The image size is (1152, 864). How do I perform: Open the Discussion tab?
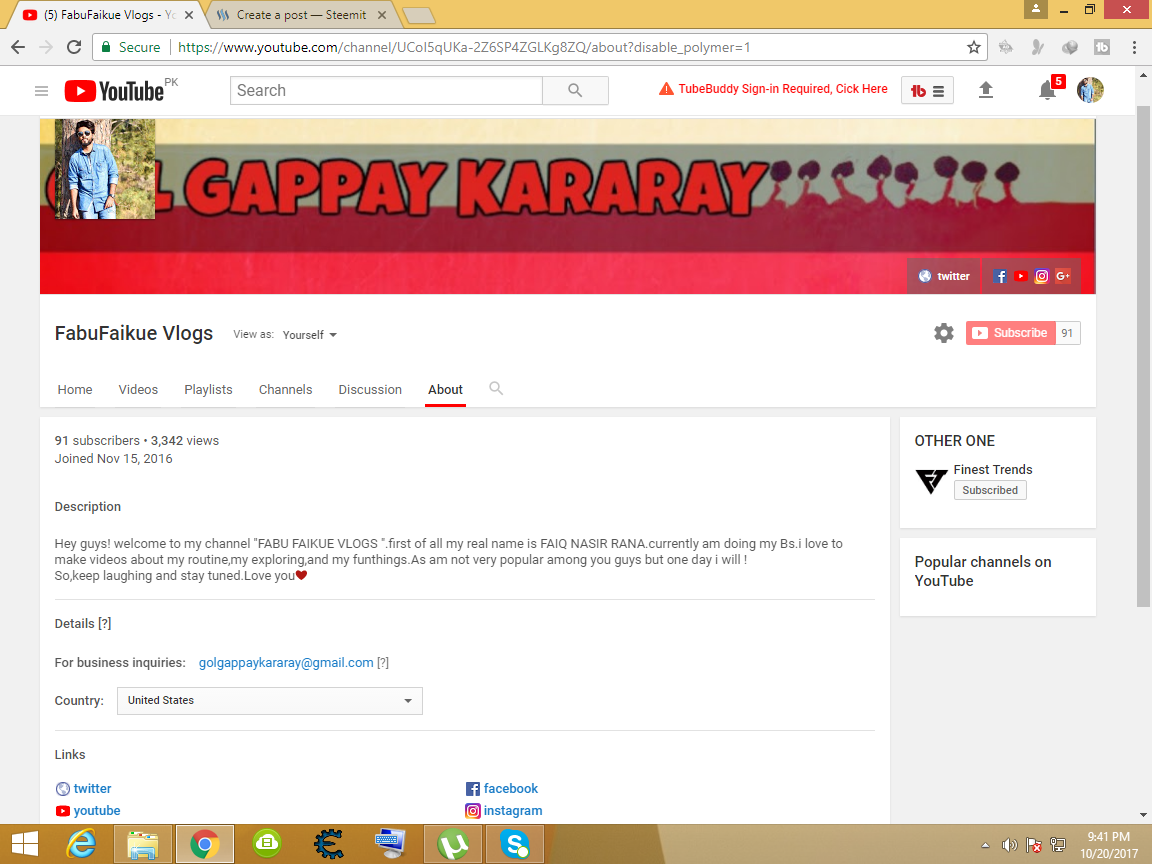(370, 389)
